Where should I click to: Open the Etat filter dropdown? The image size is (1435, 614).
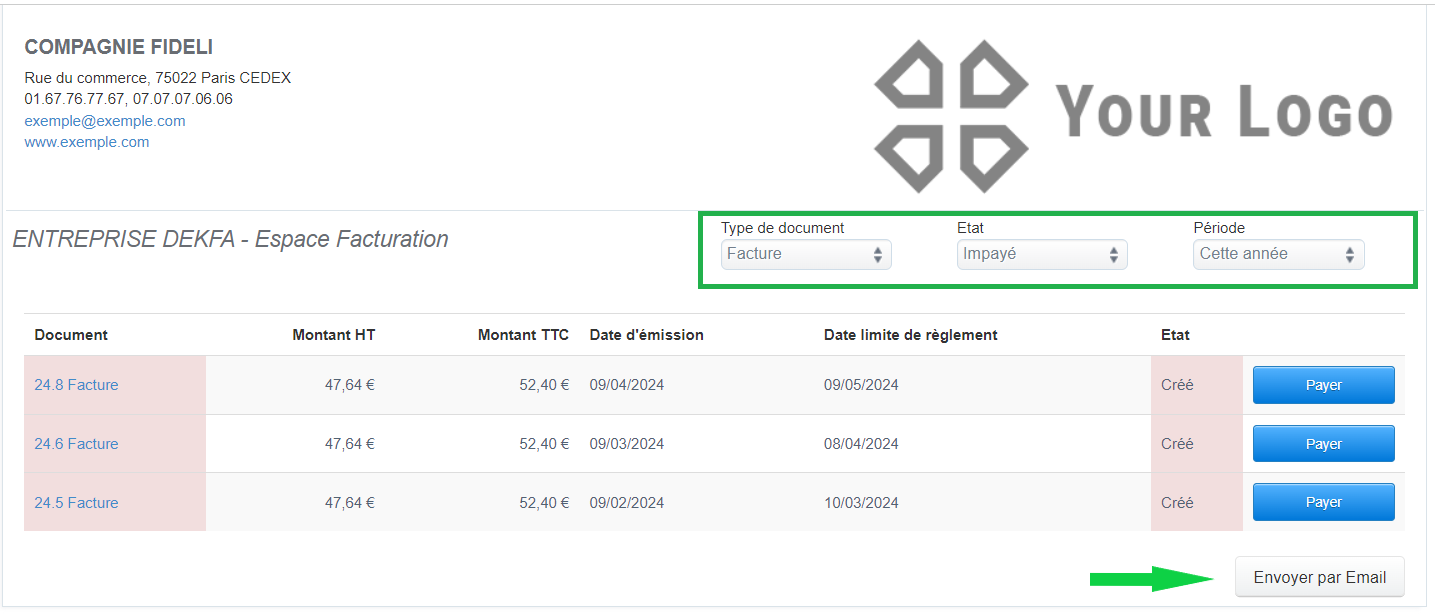click(1042, 254)
